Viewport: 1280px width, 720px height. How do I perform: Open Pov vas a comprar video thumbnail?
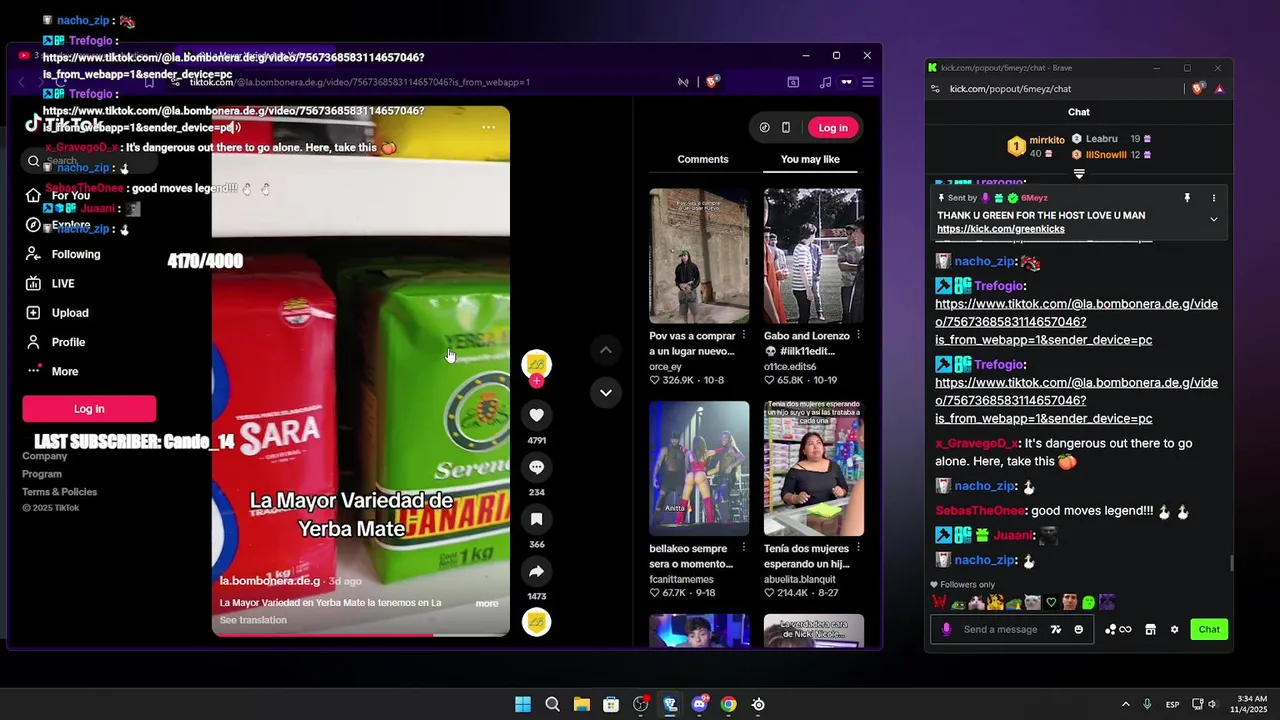pos(699,256)
